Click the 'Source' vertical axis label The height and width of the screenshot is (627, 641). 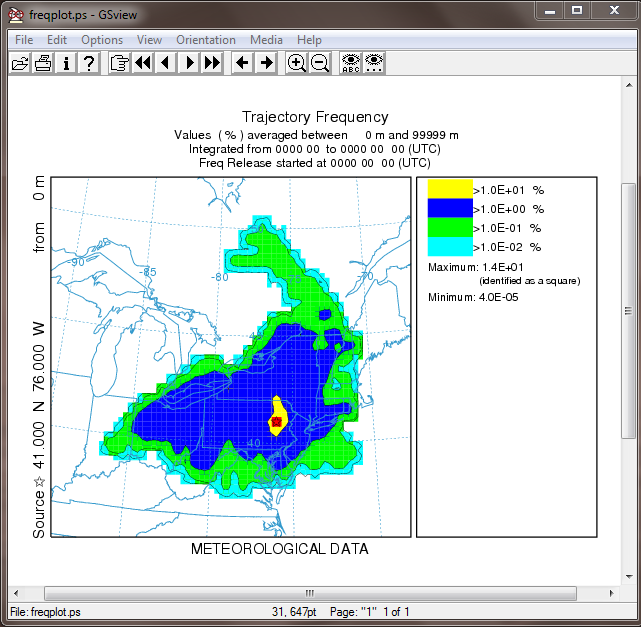pos(39,515)
